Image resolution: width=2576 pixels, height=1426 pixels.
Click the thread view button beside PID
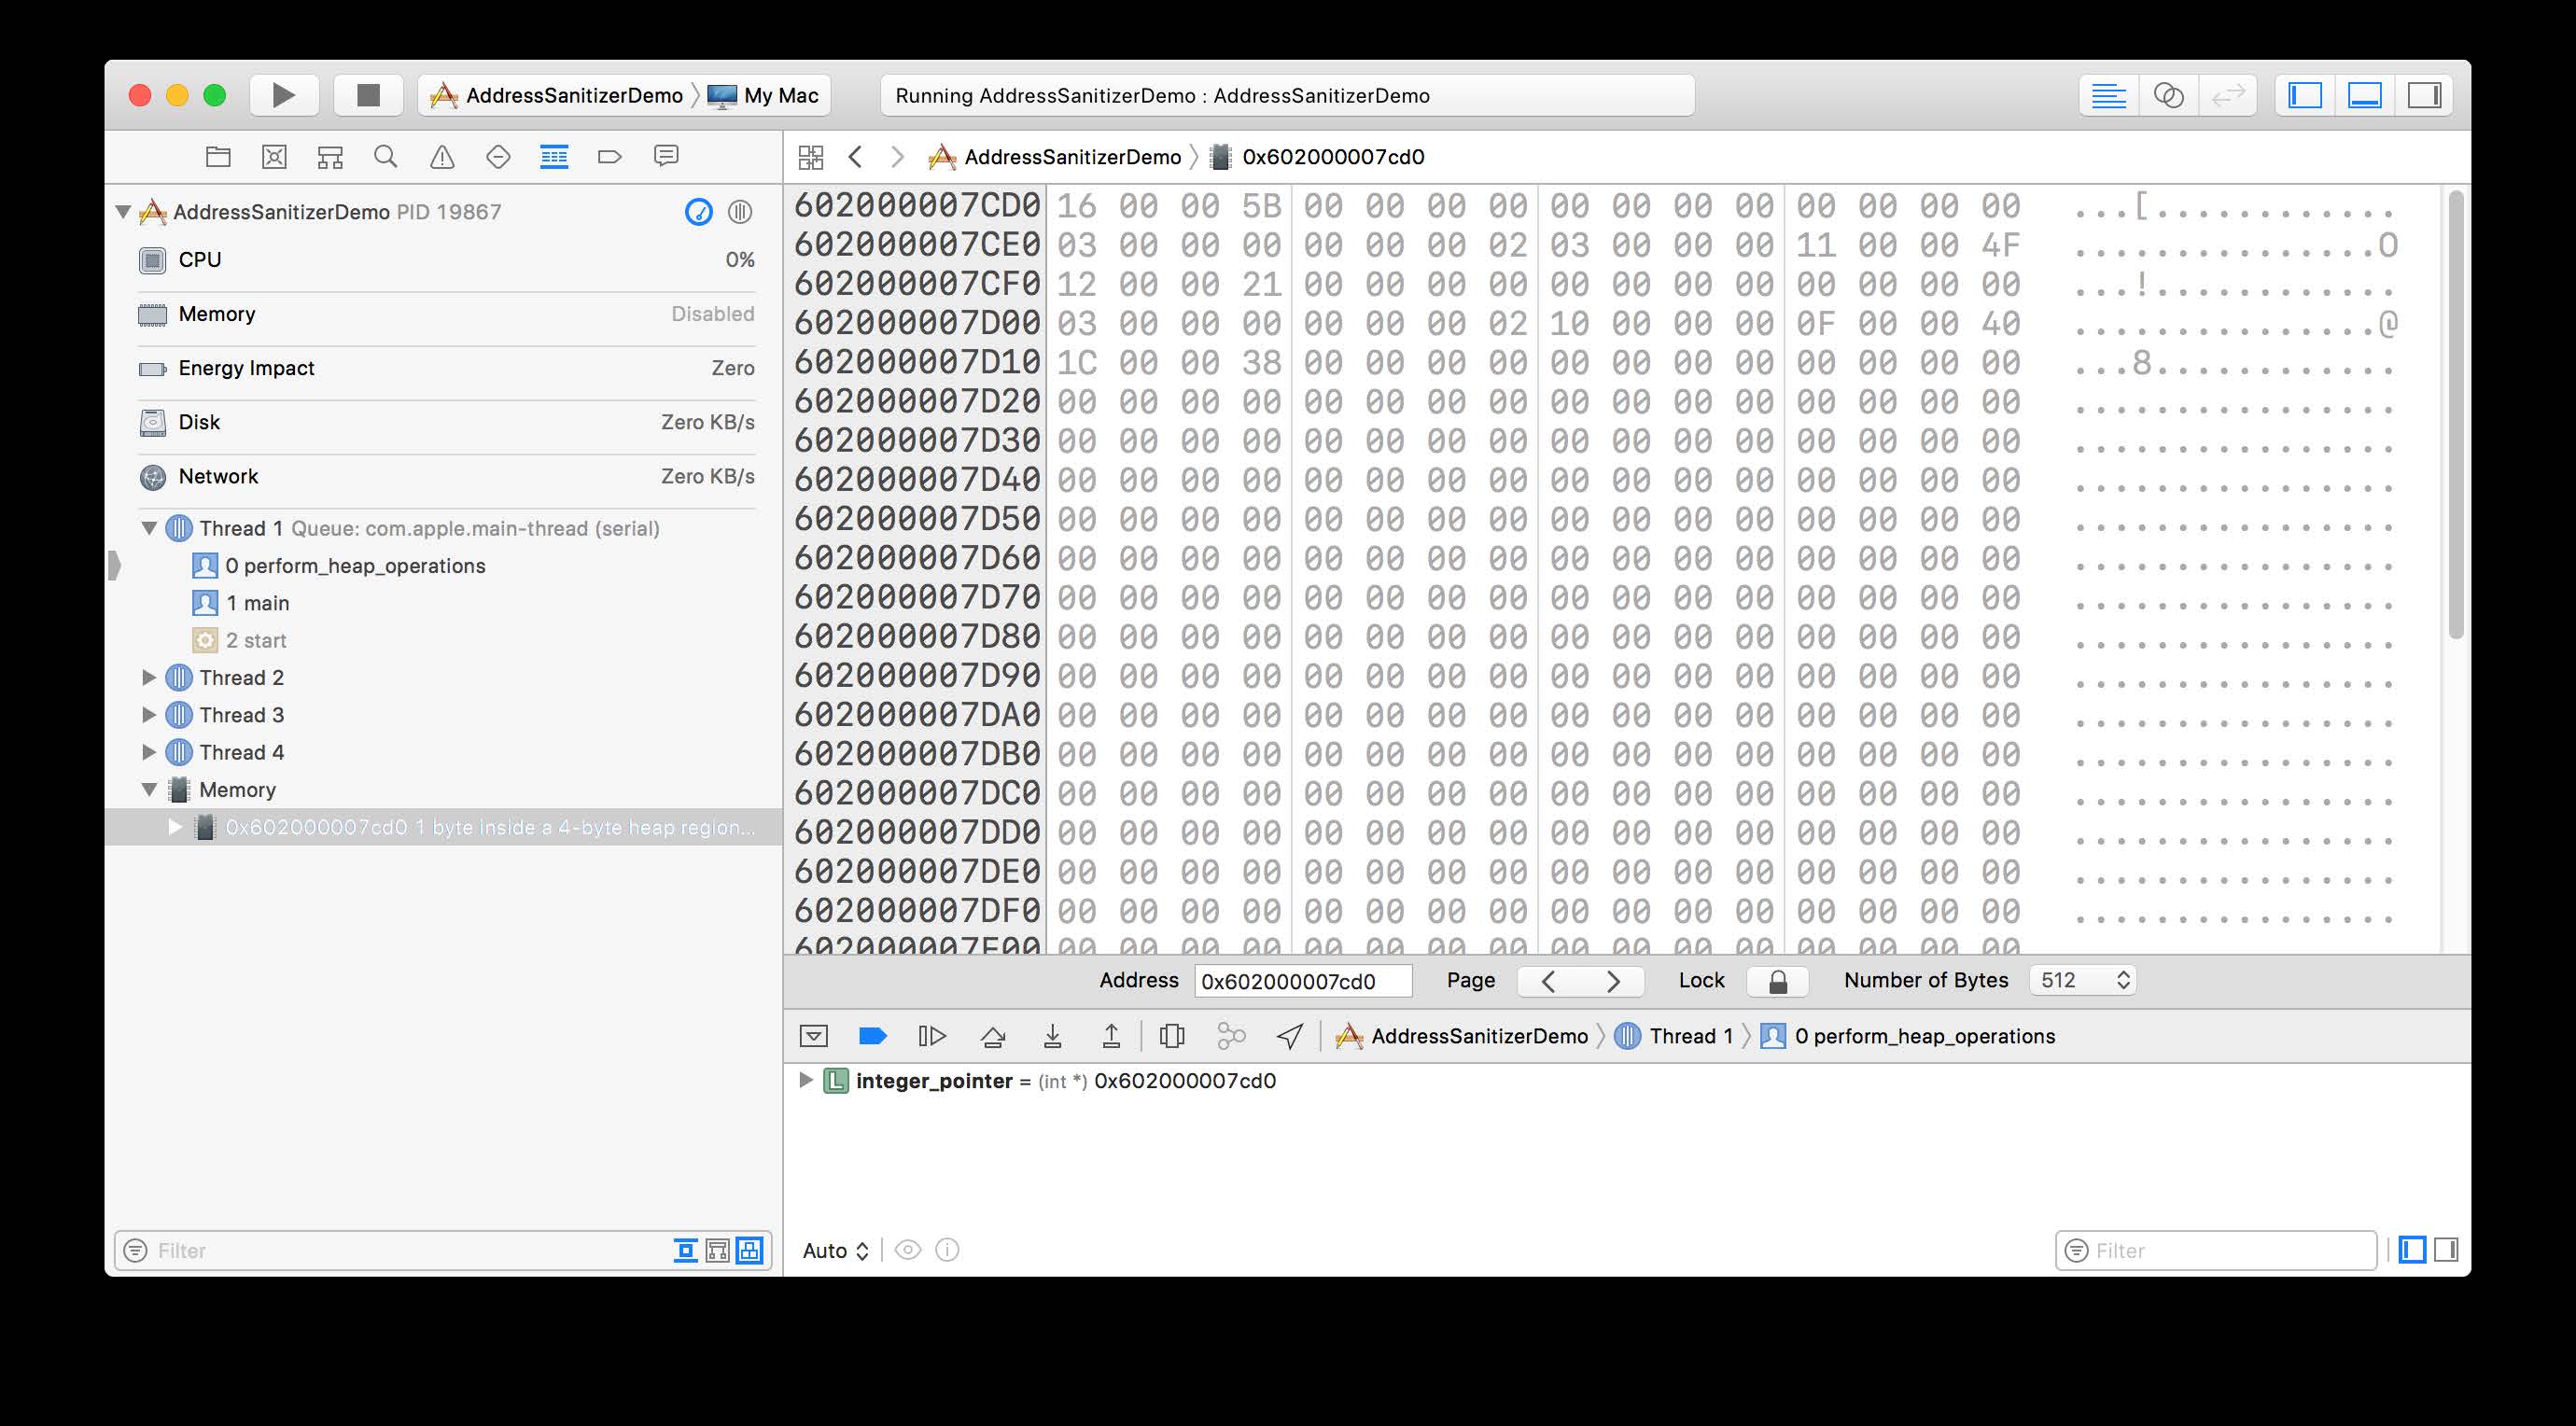point(740,212)
